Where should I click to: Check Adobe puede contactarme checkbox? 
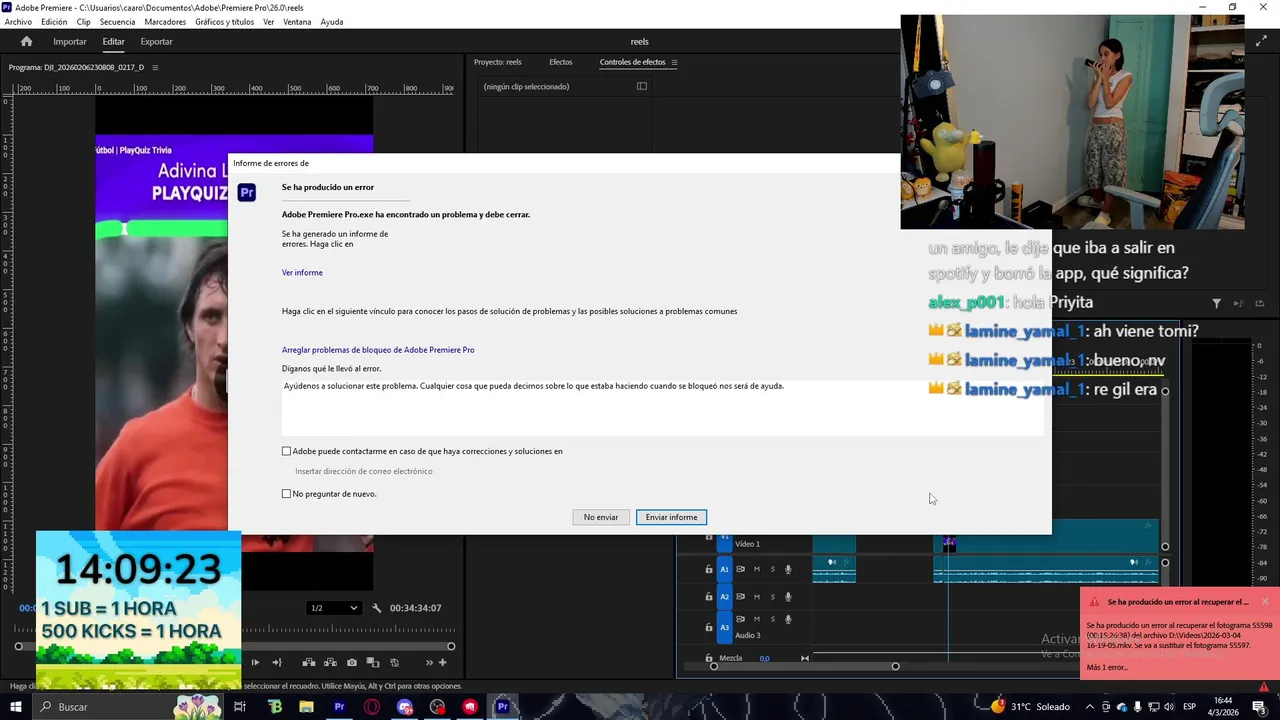pos(287,451)
